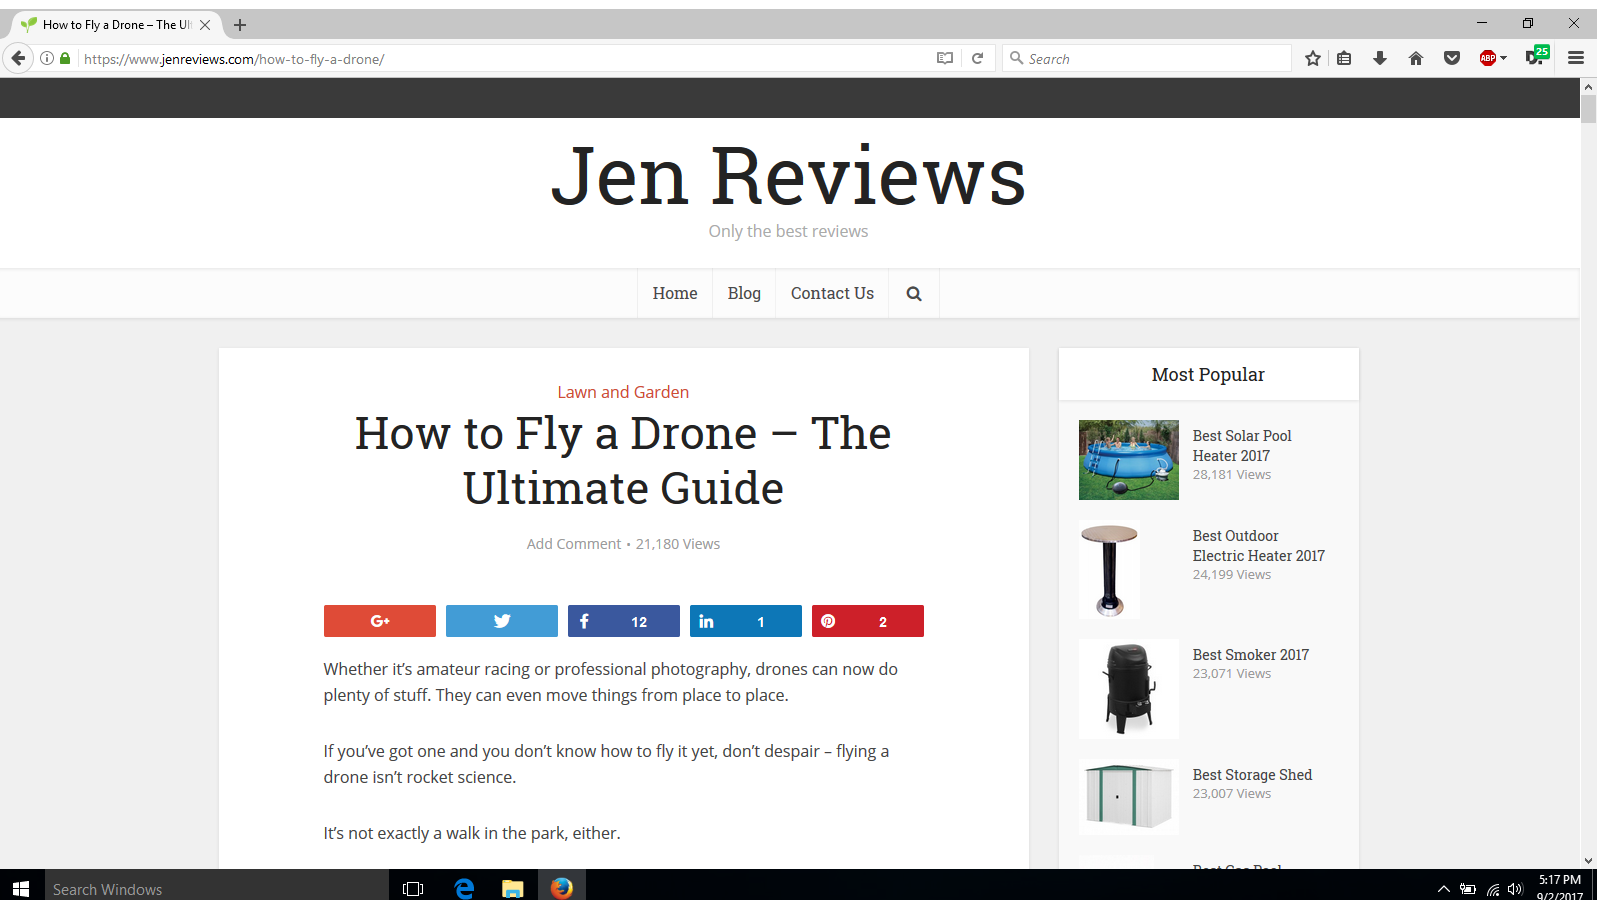This screenshot has height=900, width=1600.
Task: Open the Adblock Plus icon
Action: coord(1488,59)
